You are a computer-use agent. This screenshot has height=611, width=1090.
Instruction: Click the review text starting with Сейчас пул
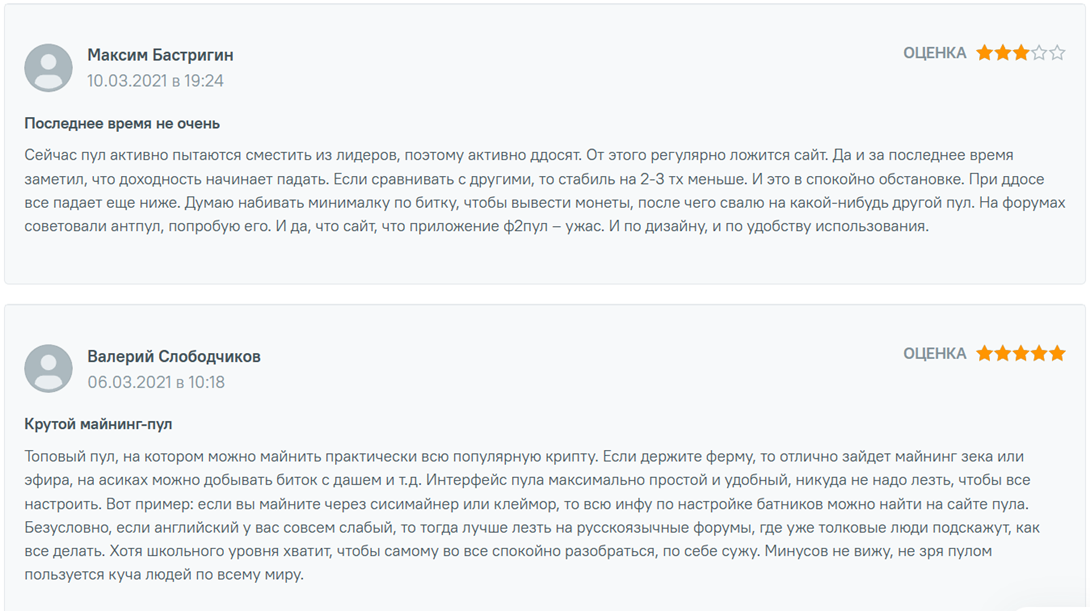click(x=545, y=190)
